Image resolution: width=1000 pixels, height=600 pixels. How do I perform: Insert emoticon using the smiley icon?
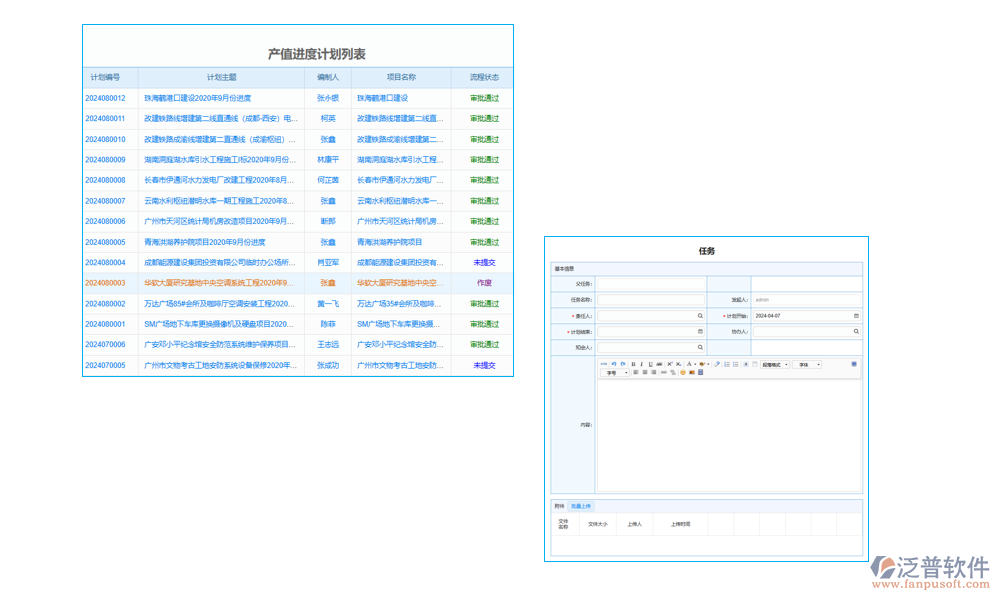[x=683, y=373]
